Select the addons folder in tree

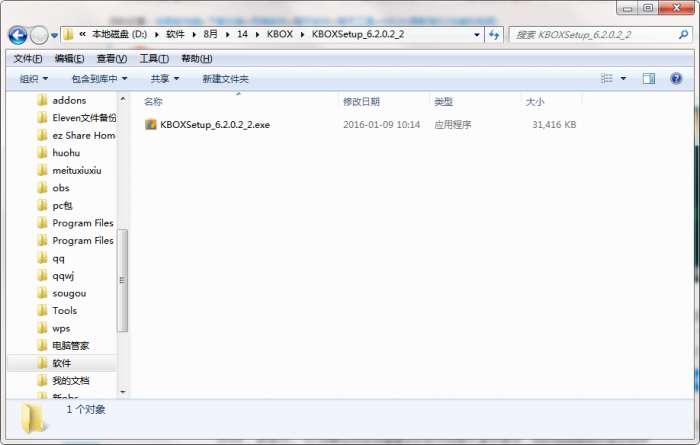69,100
